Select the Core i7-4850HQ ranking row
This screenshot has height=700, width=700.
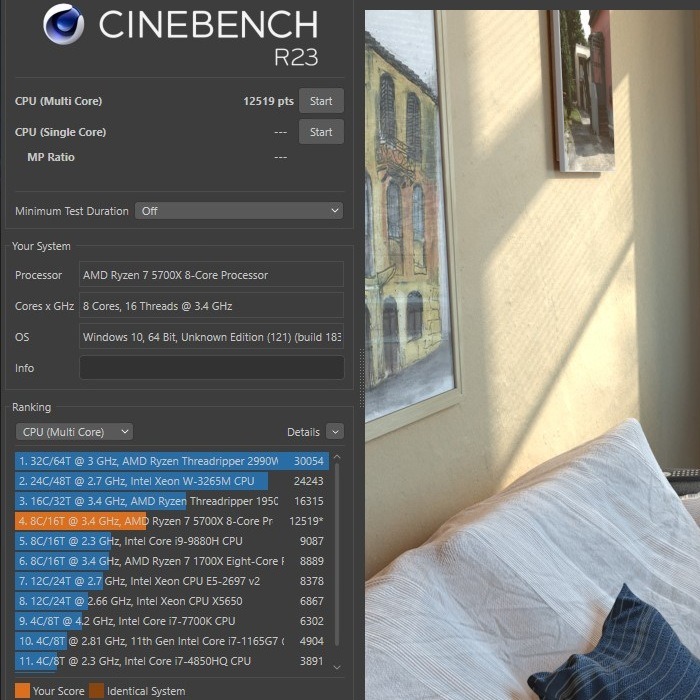tap(172, 661)
